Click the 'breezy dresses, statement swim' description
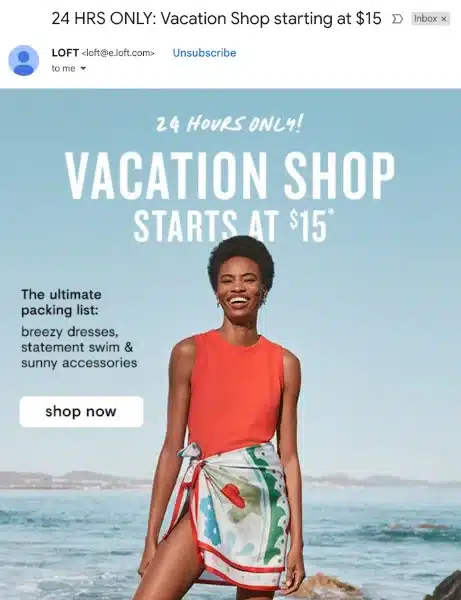The width and height of the screenshot is (461, 600). [79, 347]
